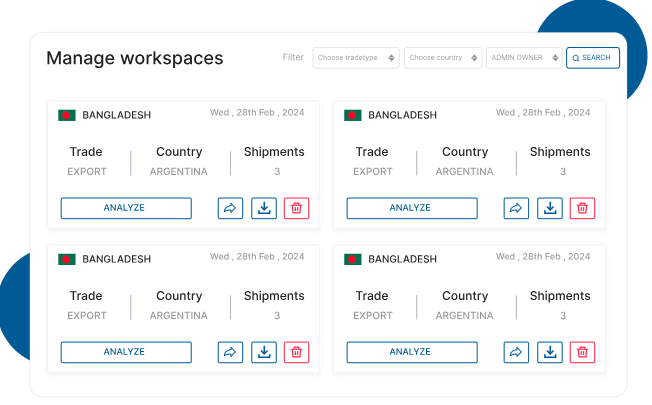Click ANALYZE in bottom-right workspace card
This screenshot has width=652, height=405.
pyautogui.click(x=411, y=352)
